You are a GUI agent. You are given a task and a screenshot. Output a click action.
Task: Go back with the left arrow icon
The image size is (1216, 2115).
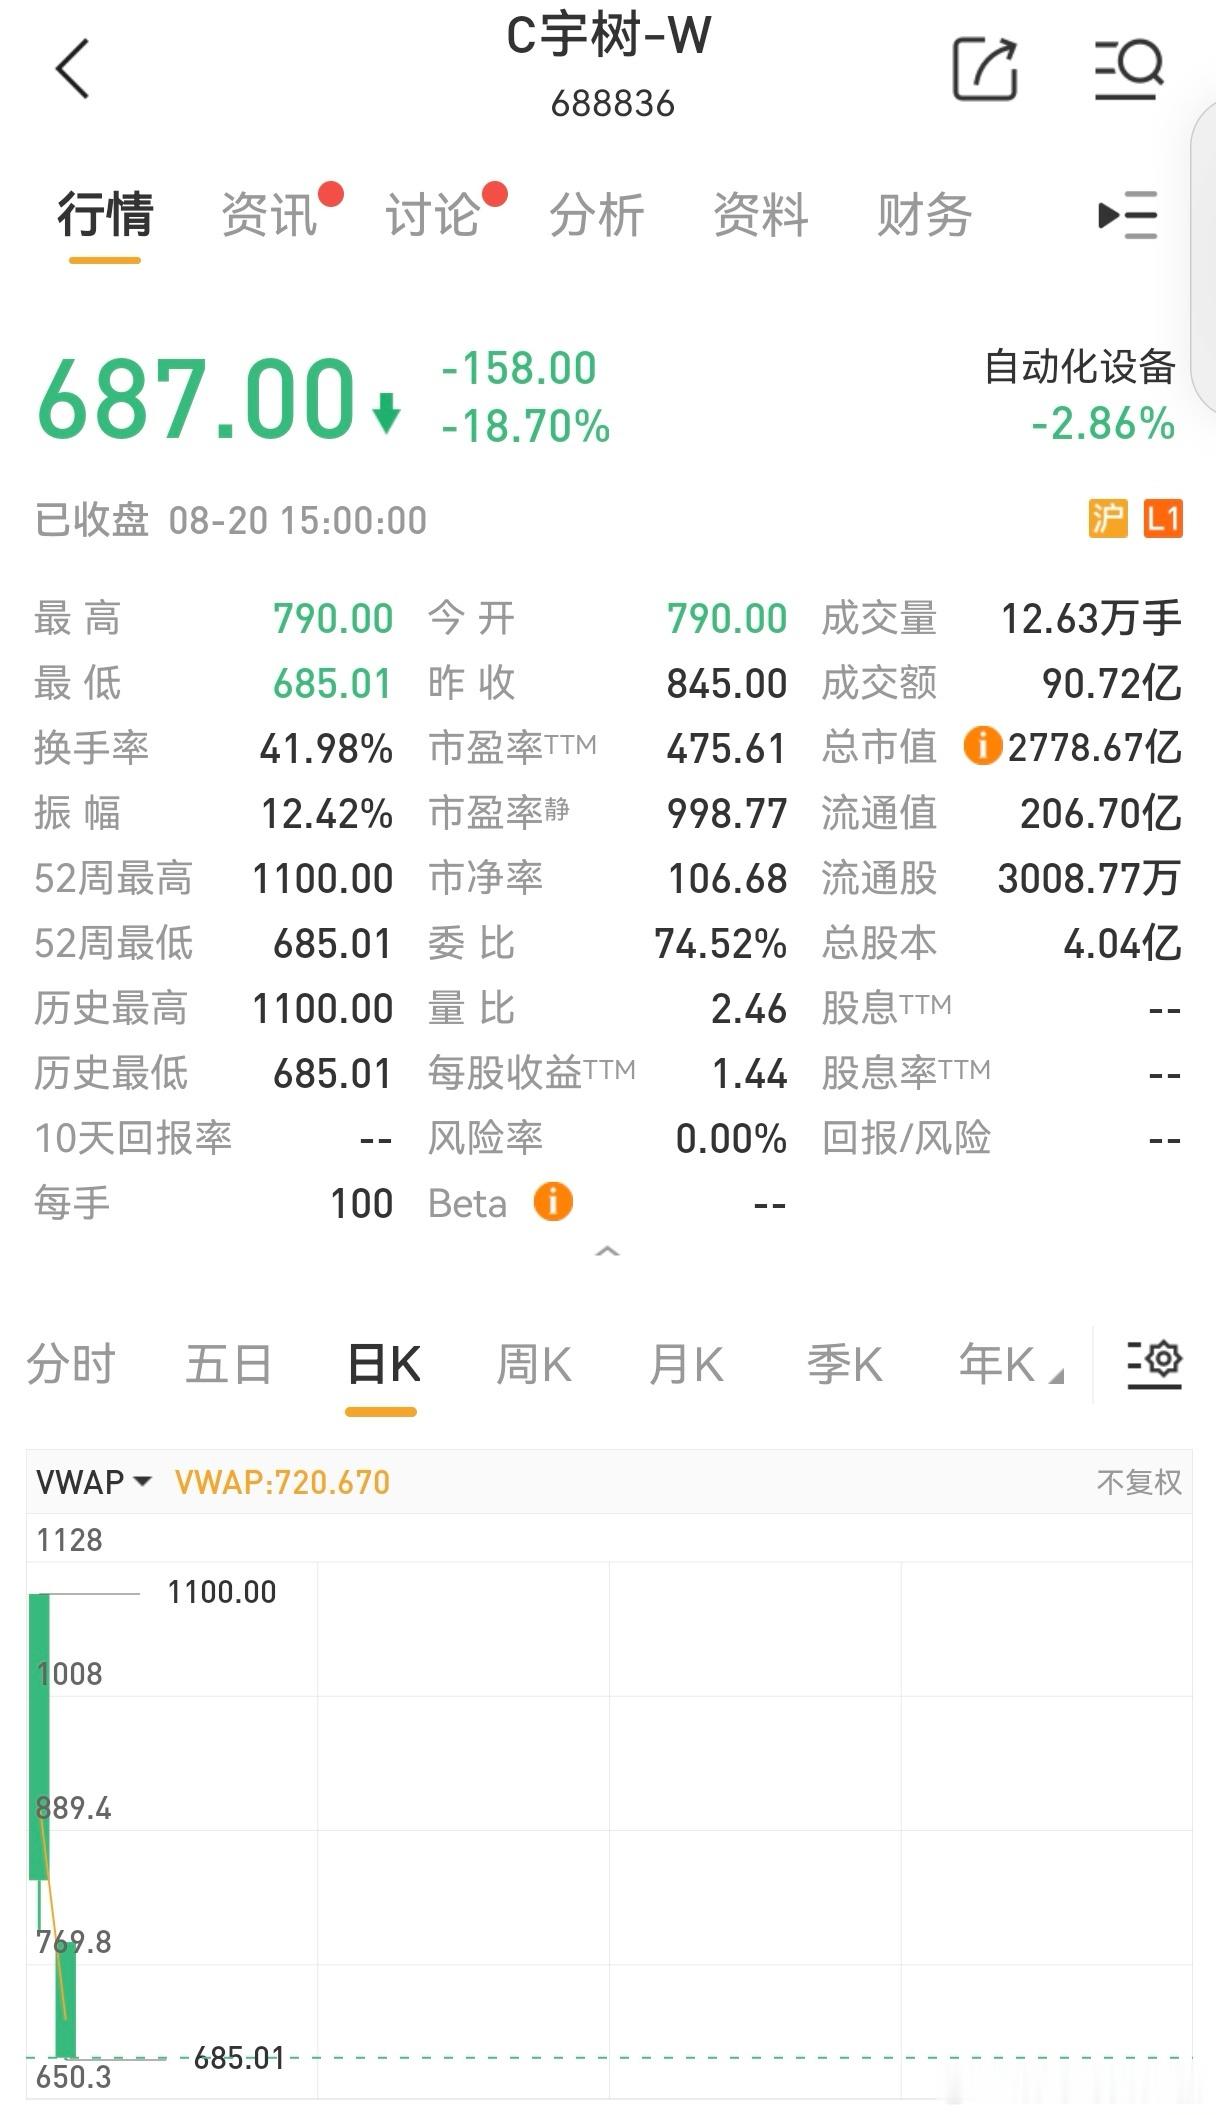[x=72, y=69]
